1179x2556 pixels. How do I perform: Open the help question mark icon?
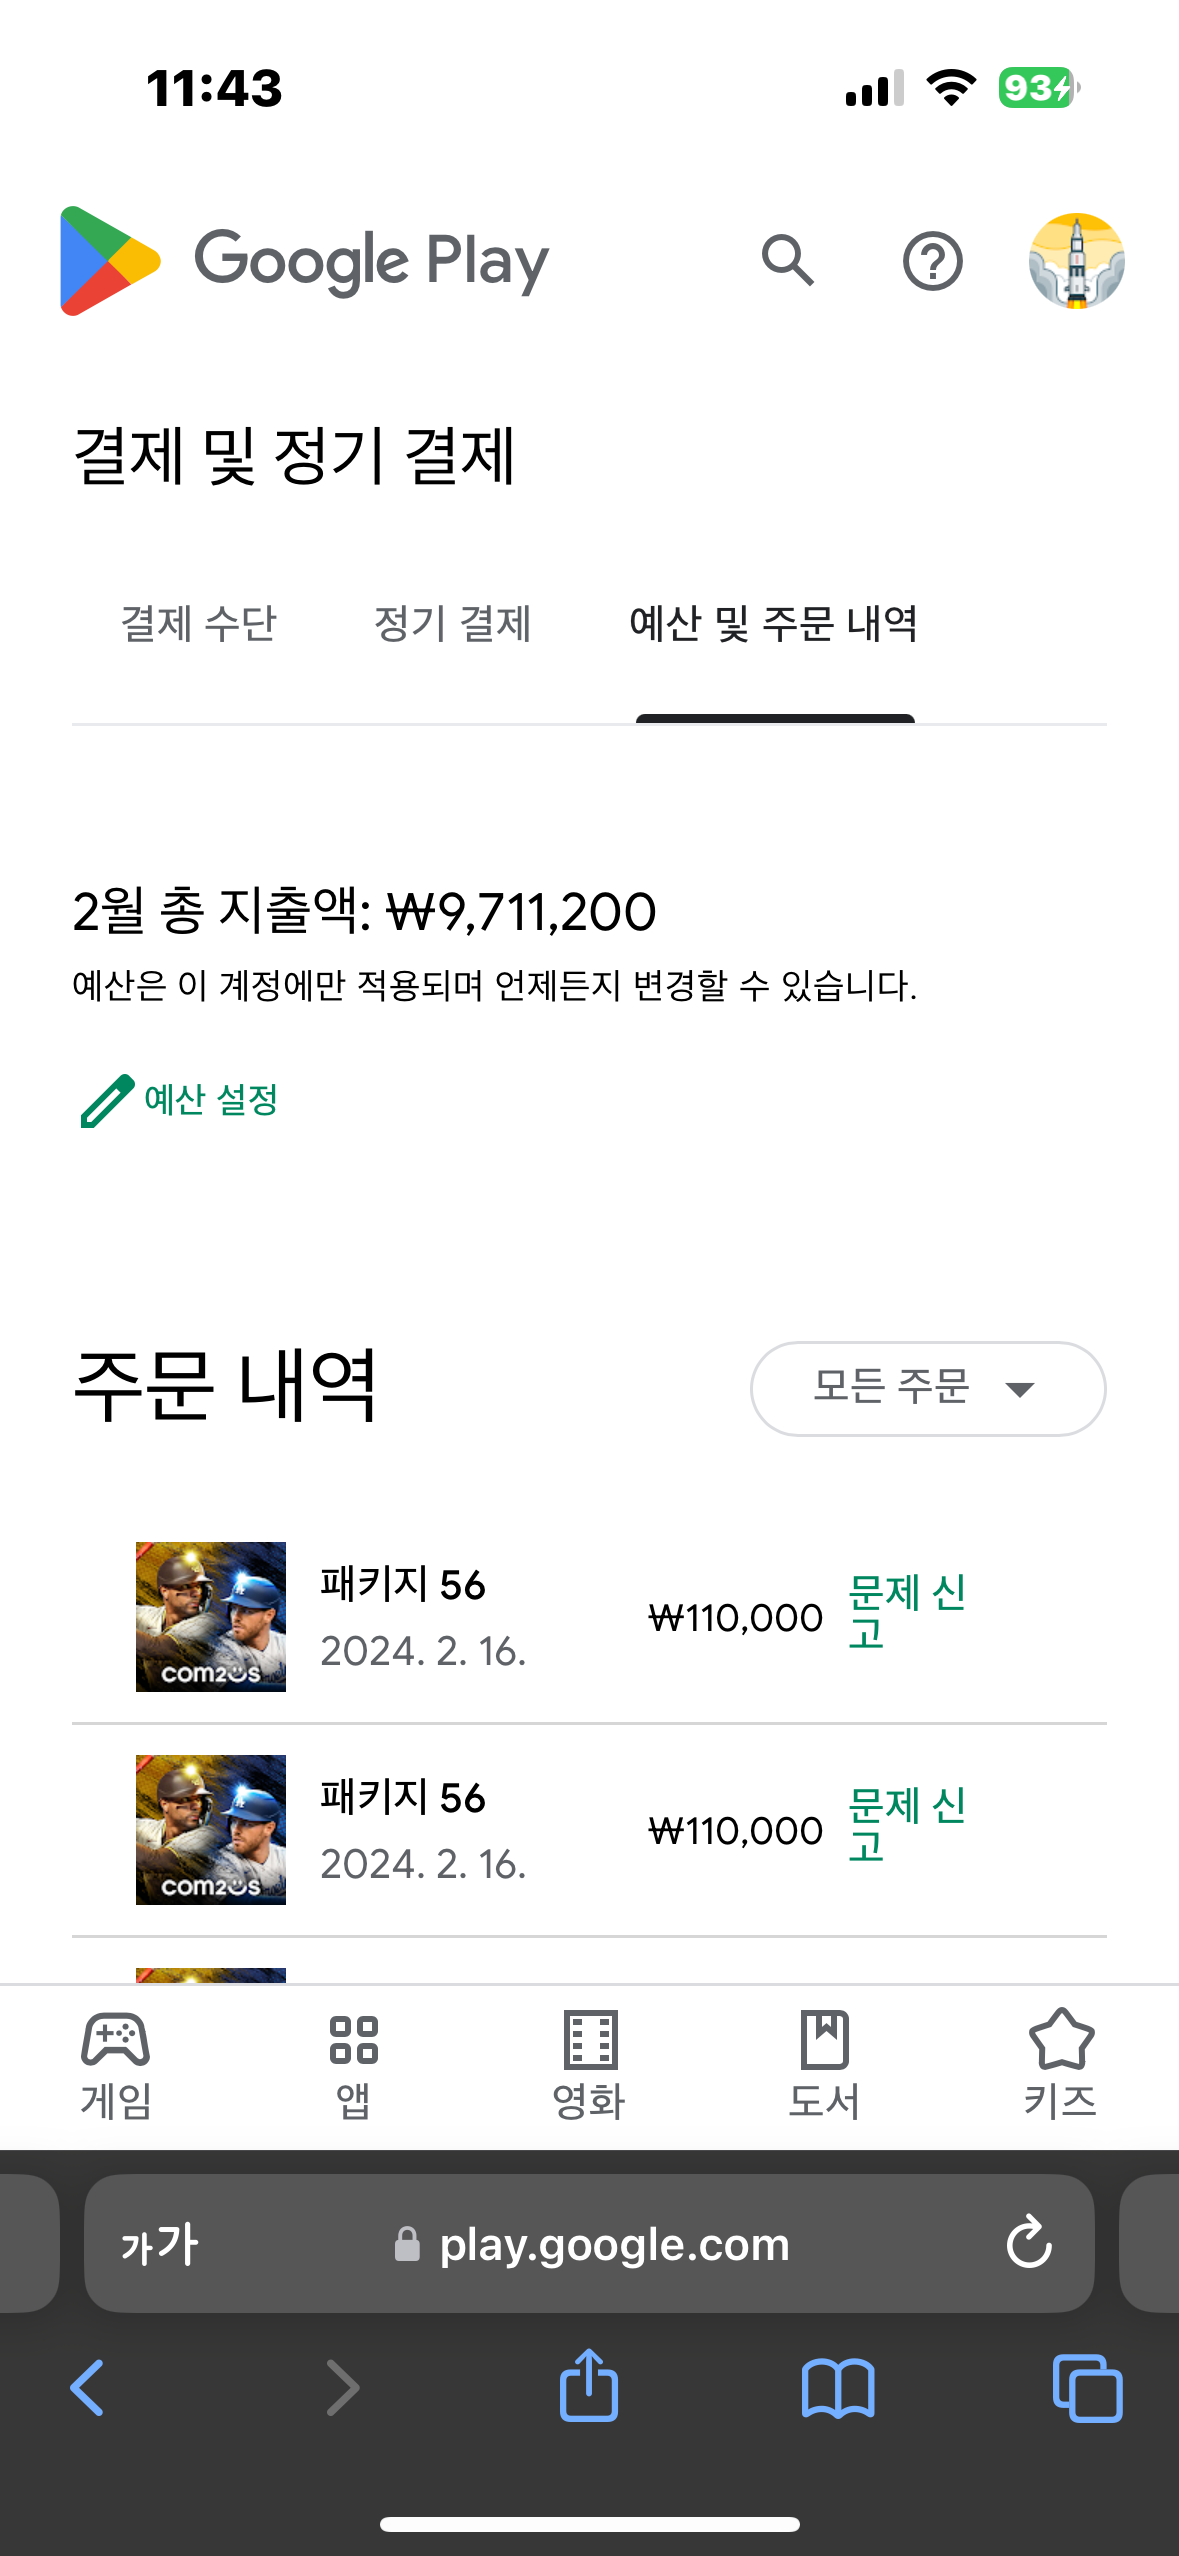click(x=932, y=262)
